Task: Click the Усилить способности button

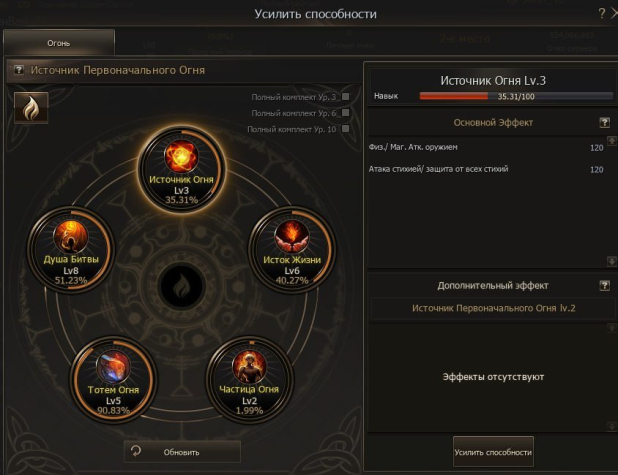Action: (x=493, y=452)
